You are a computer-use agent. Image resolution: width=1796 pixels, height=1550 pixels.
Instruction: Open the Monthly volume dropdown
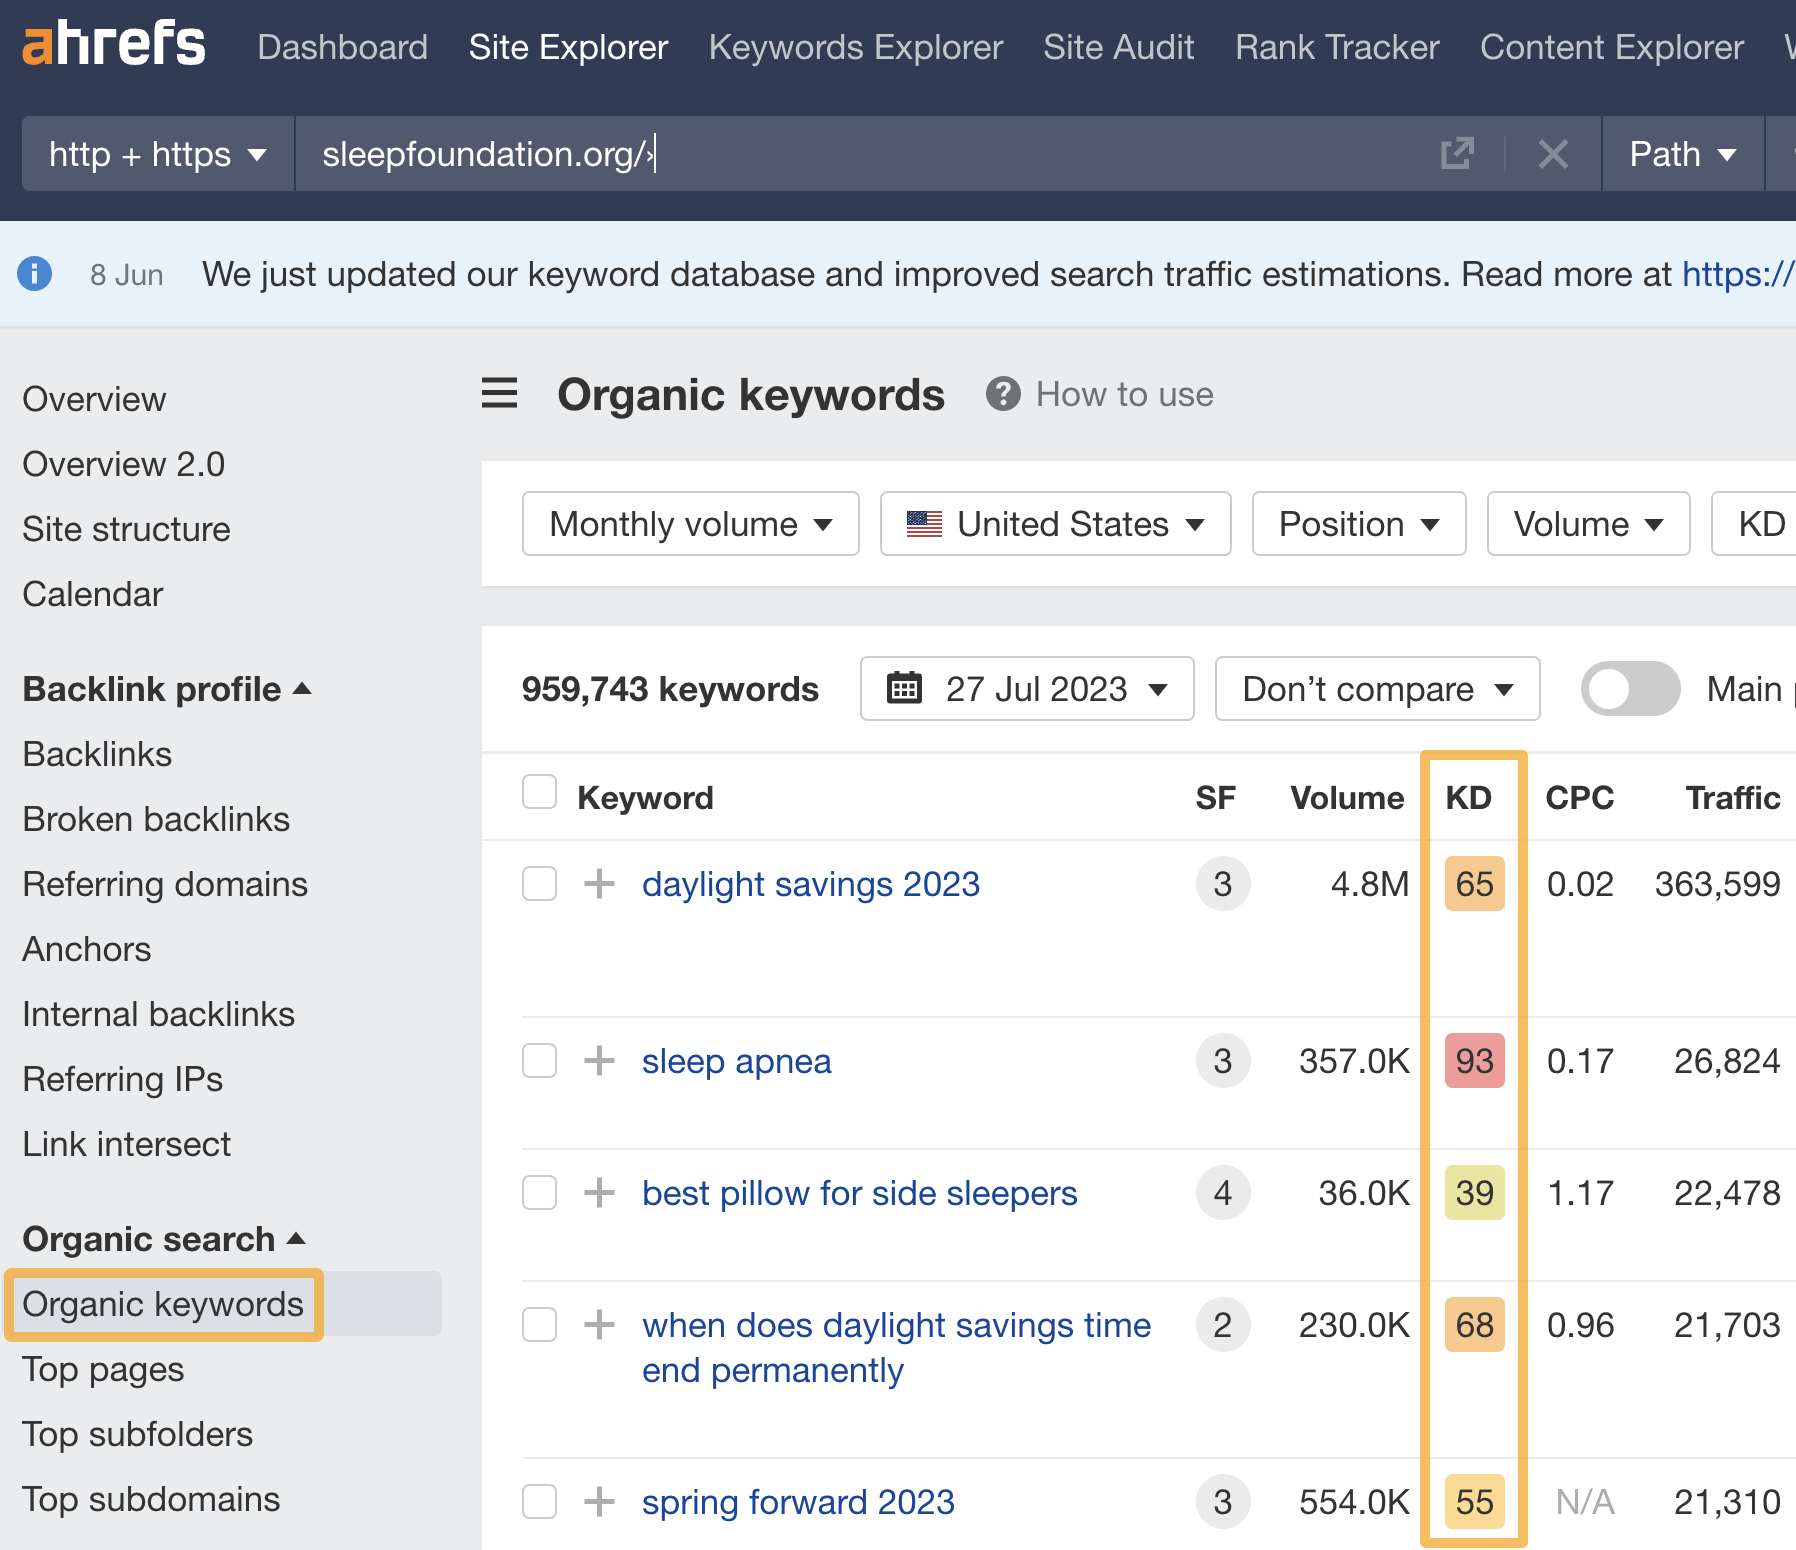point(690,523)
